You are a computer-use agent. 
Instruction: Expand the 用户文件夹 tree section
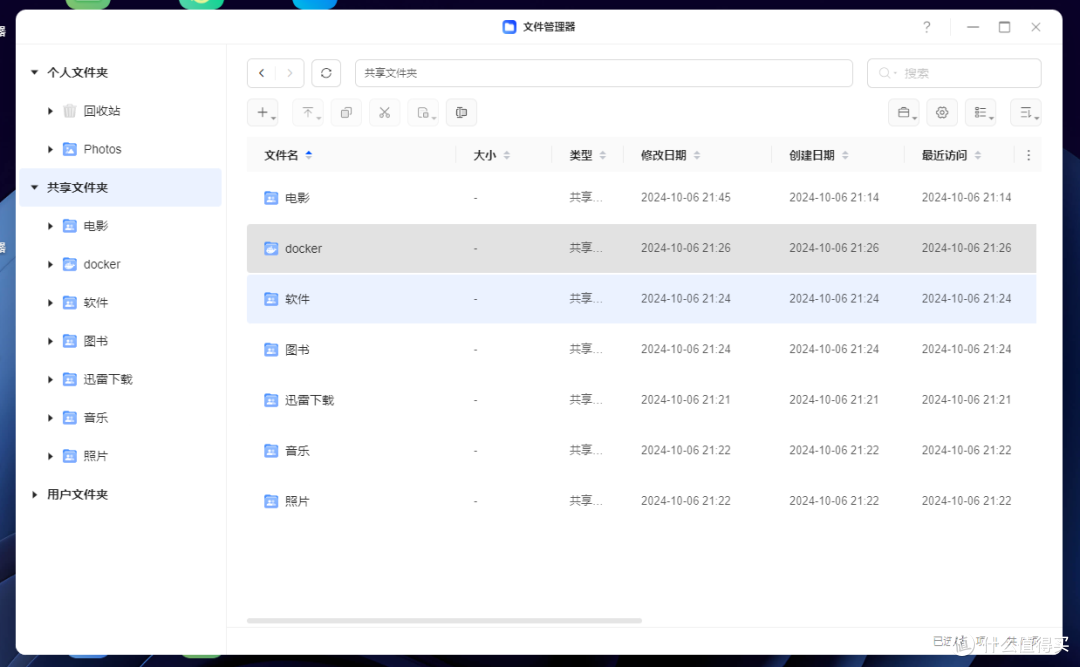34,494
